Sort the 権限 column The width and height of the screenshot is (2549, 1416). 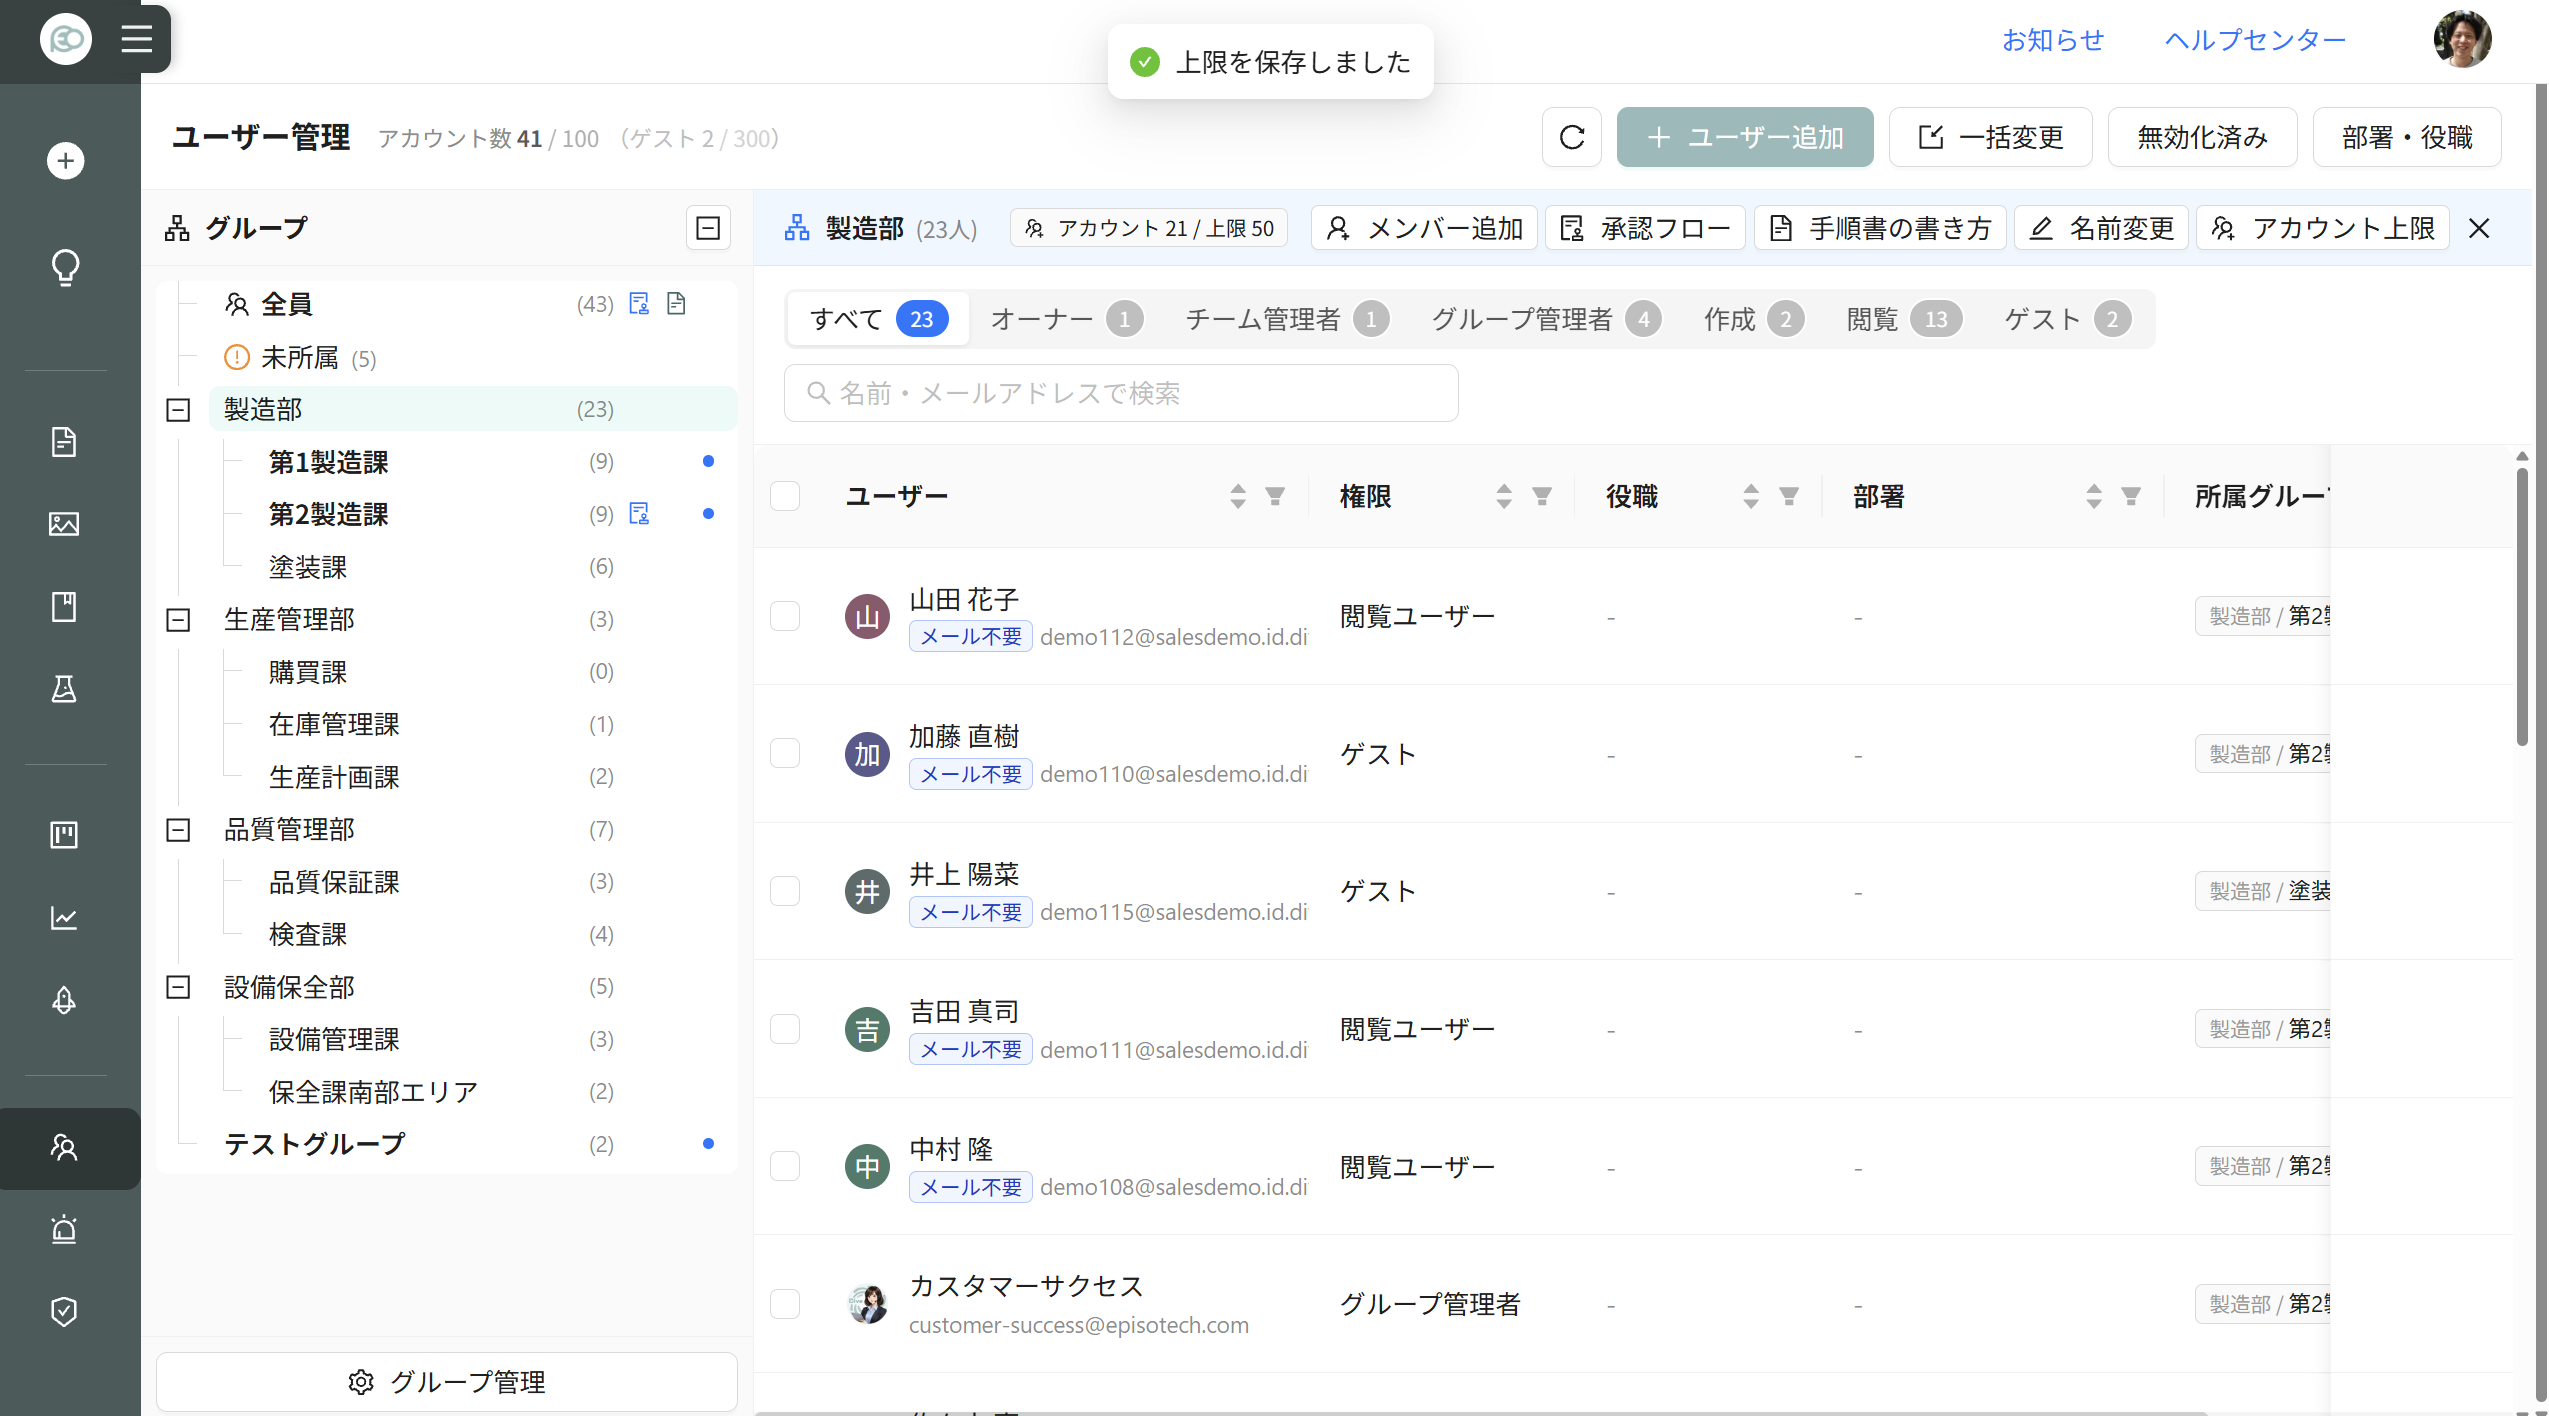click(x=1504, y=496)
